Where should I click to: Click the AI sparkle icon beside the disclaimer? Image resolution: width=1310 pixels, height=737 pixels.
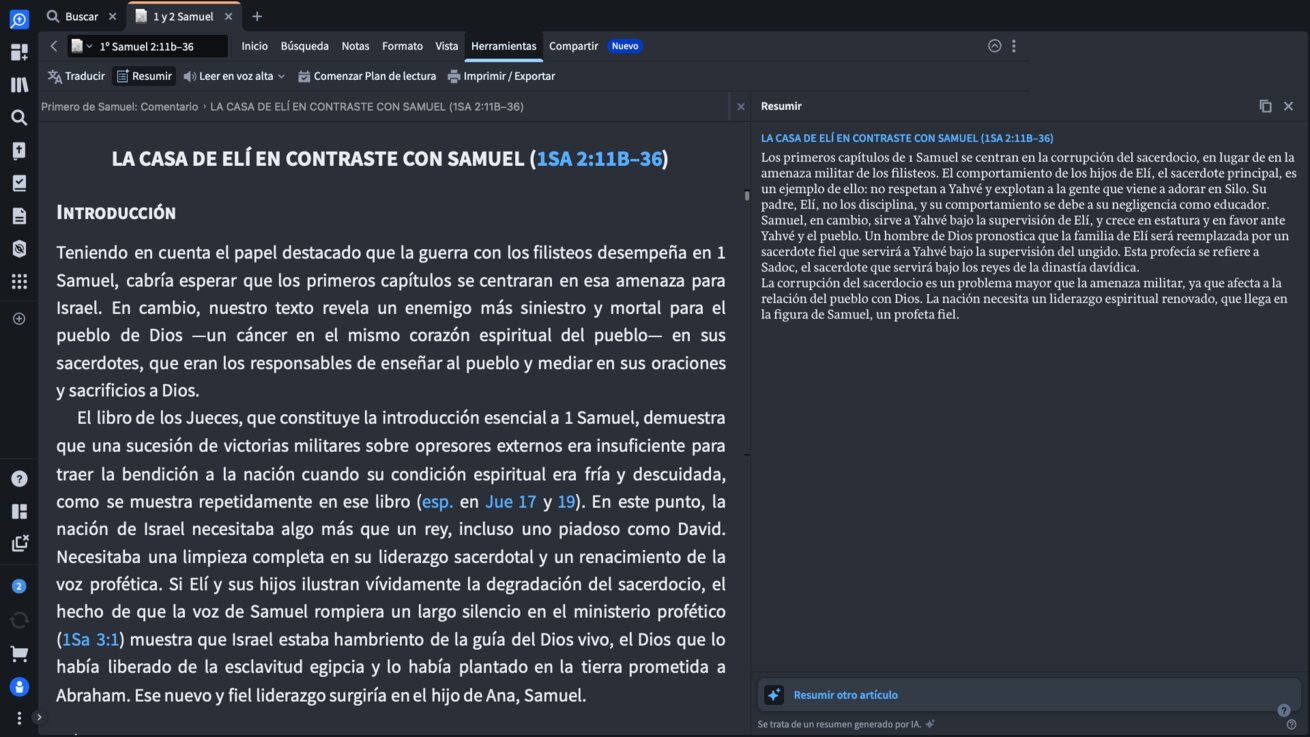pyautogui.click(x=930, y=724)
